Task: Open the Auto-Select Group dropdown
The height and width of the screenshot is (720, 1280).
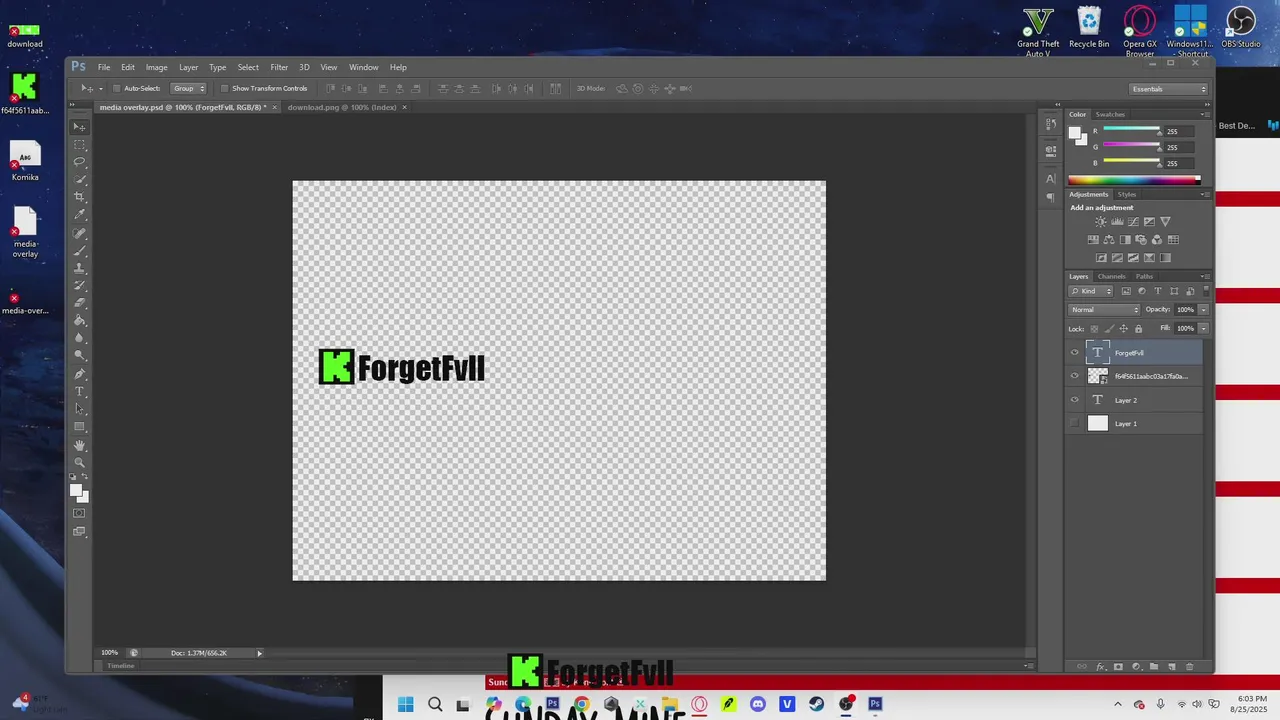Action: 189,88
